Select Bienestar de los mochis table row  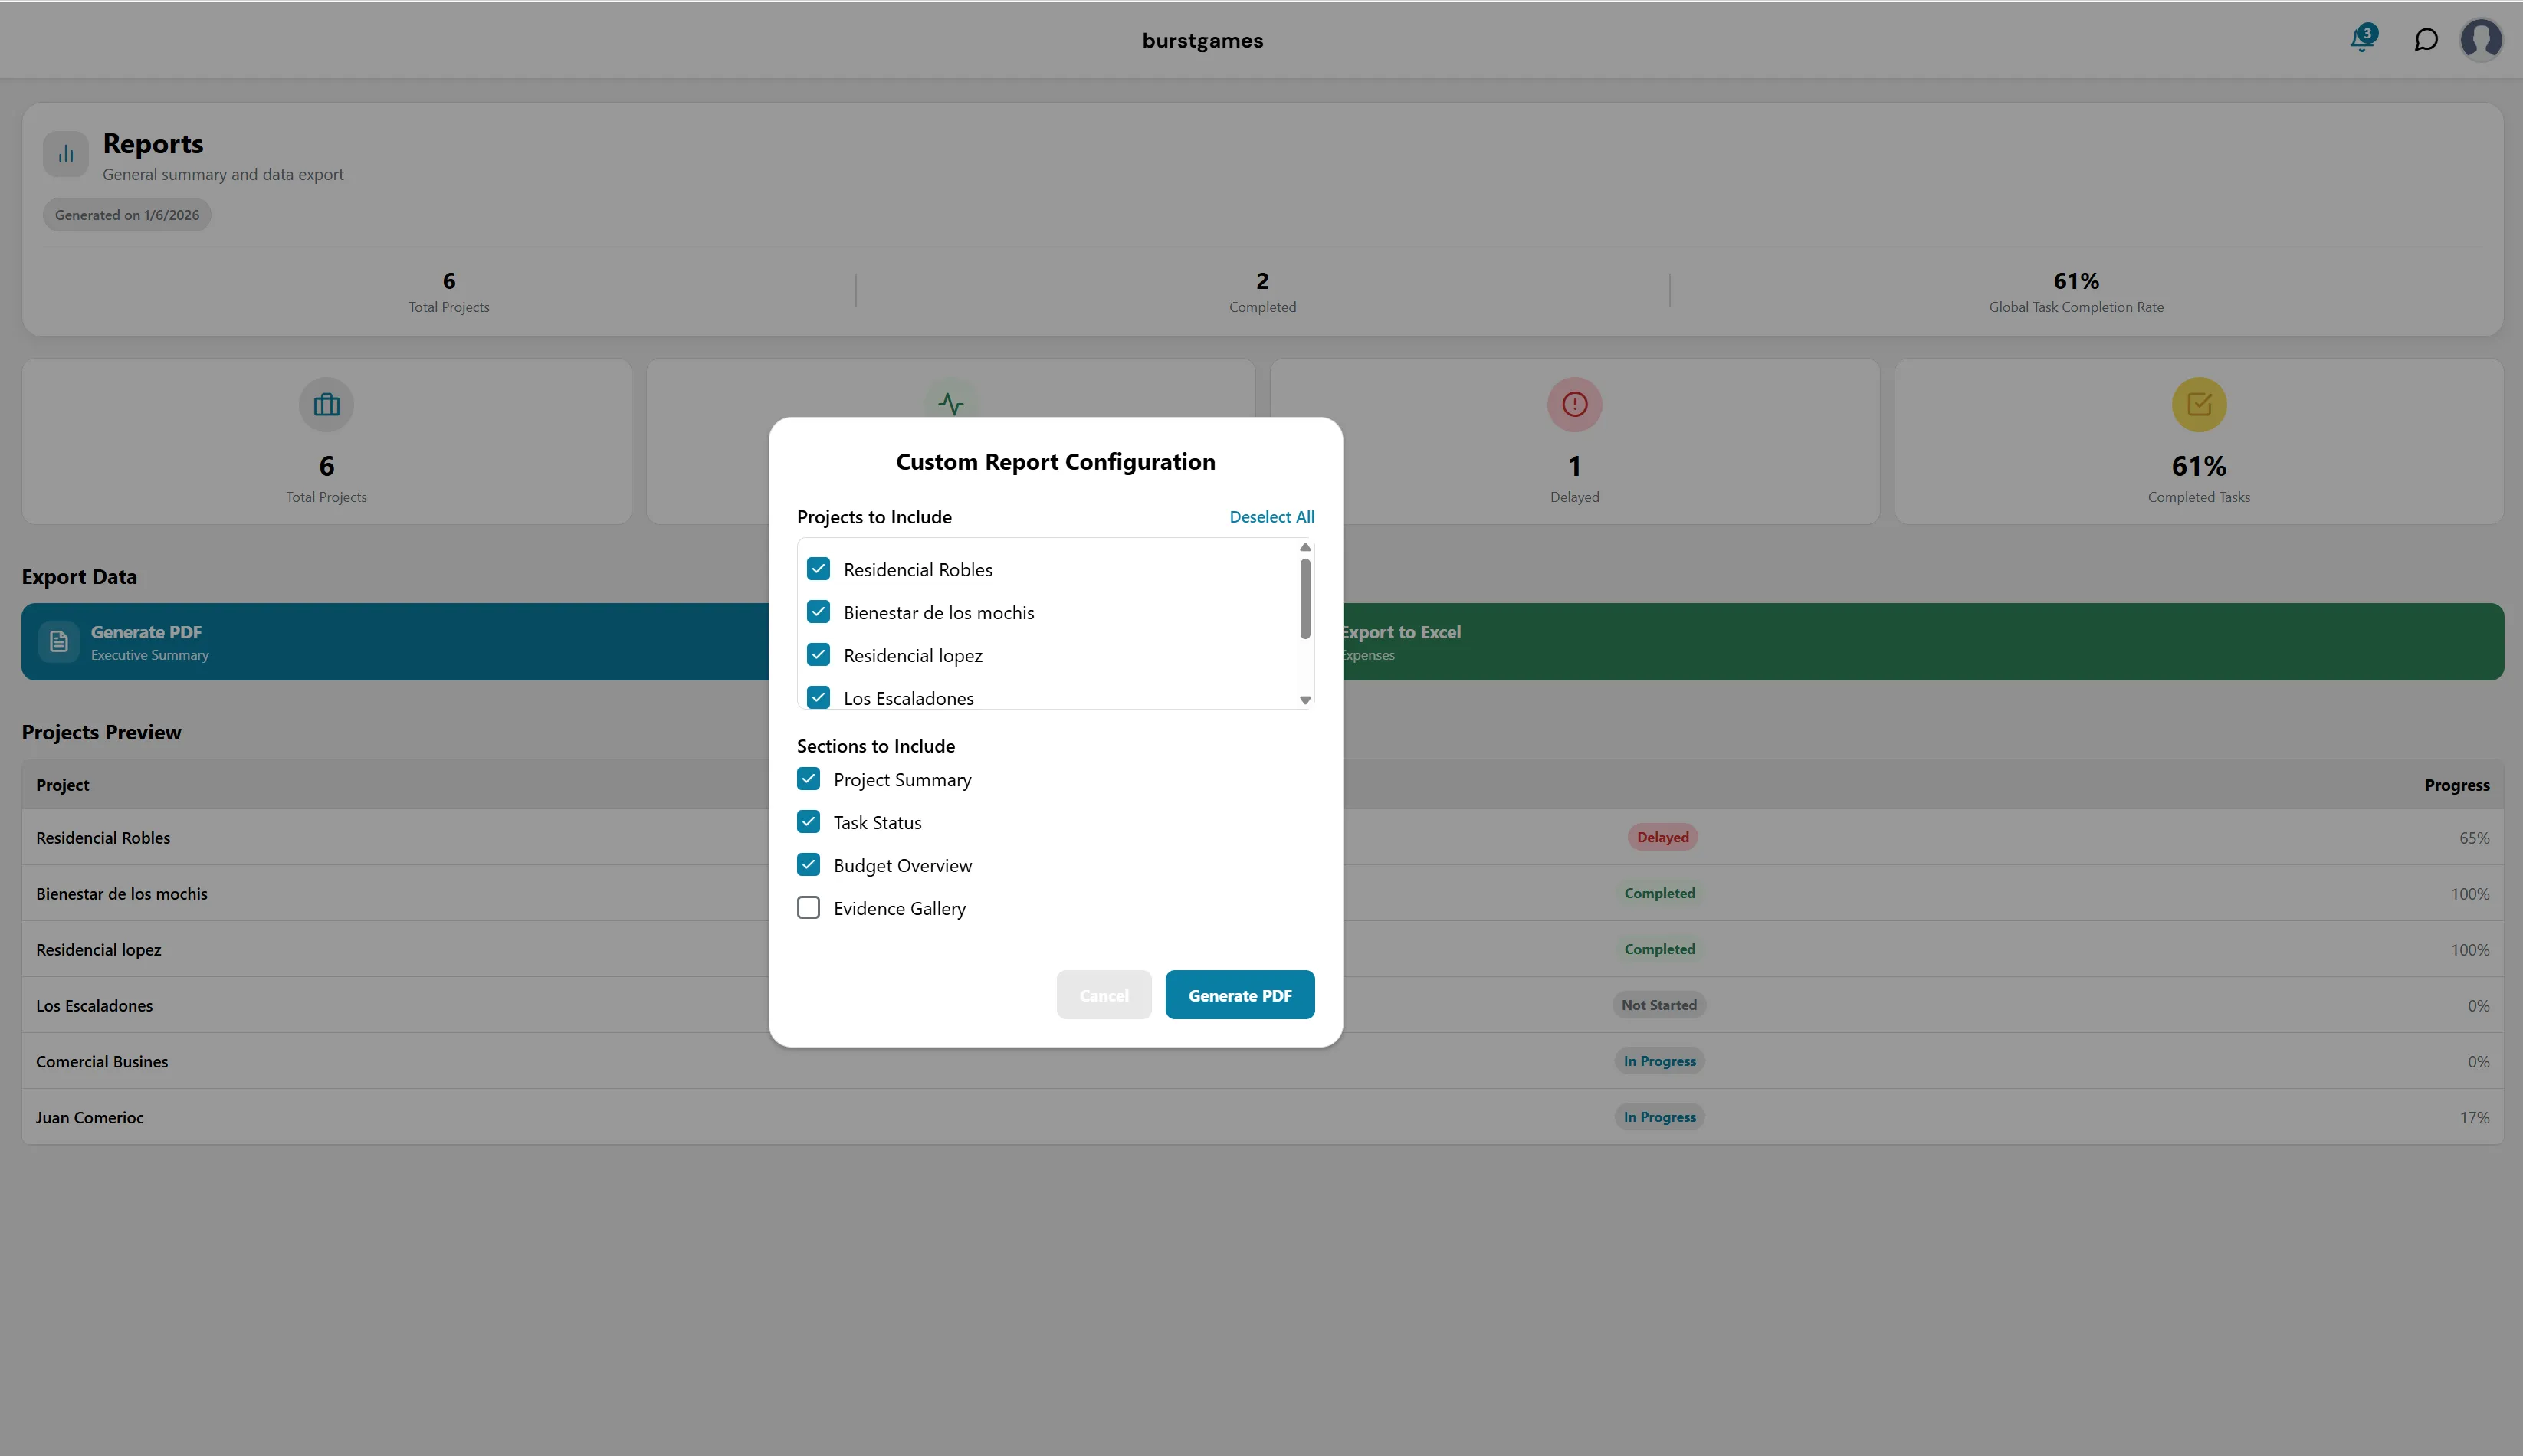click(x=1262, y=893)
